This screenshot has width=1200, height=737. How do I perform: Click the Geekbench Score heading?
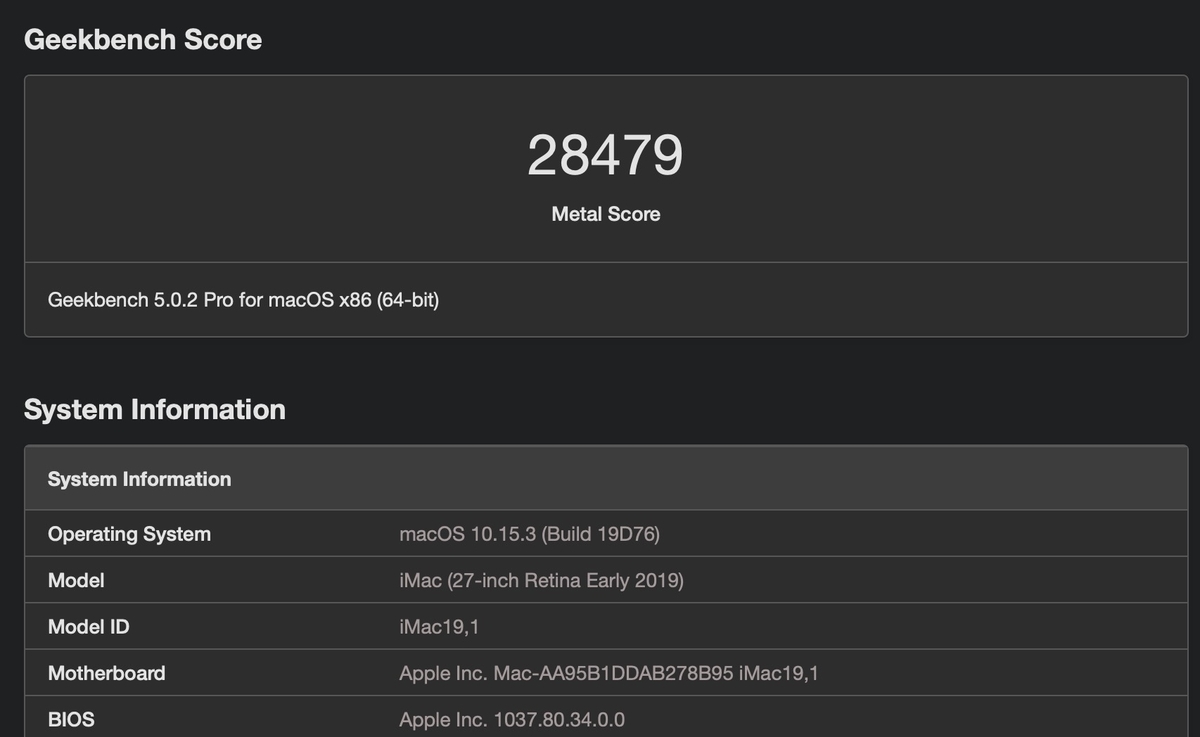pos(143,40)
